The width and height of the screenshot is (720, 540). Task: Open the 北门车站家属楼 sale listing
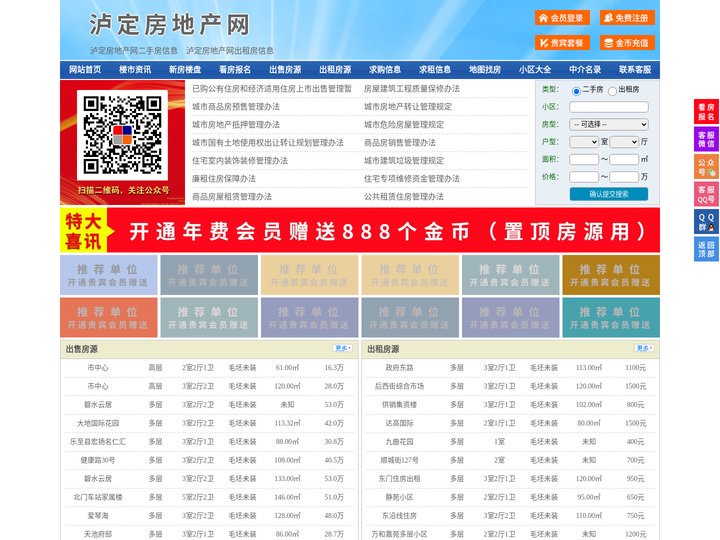[x=98, y=497]
